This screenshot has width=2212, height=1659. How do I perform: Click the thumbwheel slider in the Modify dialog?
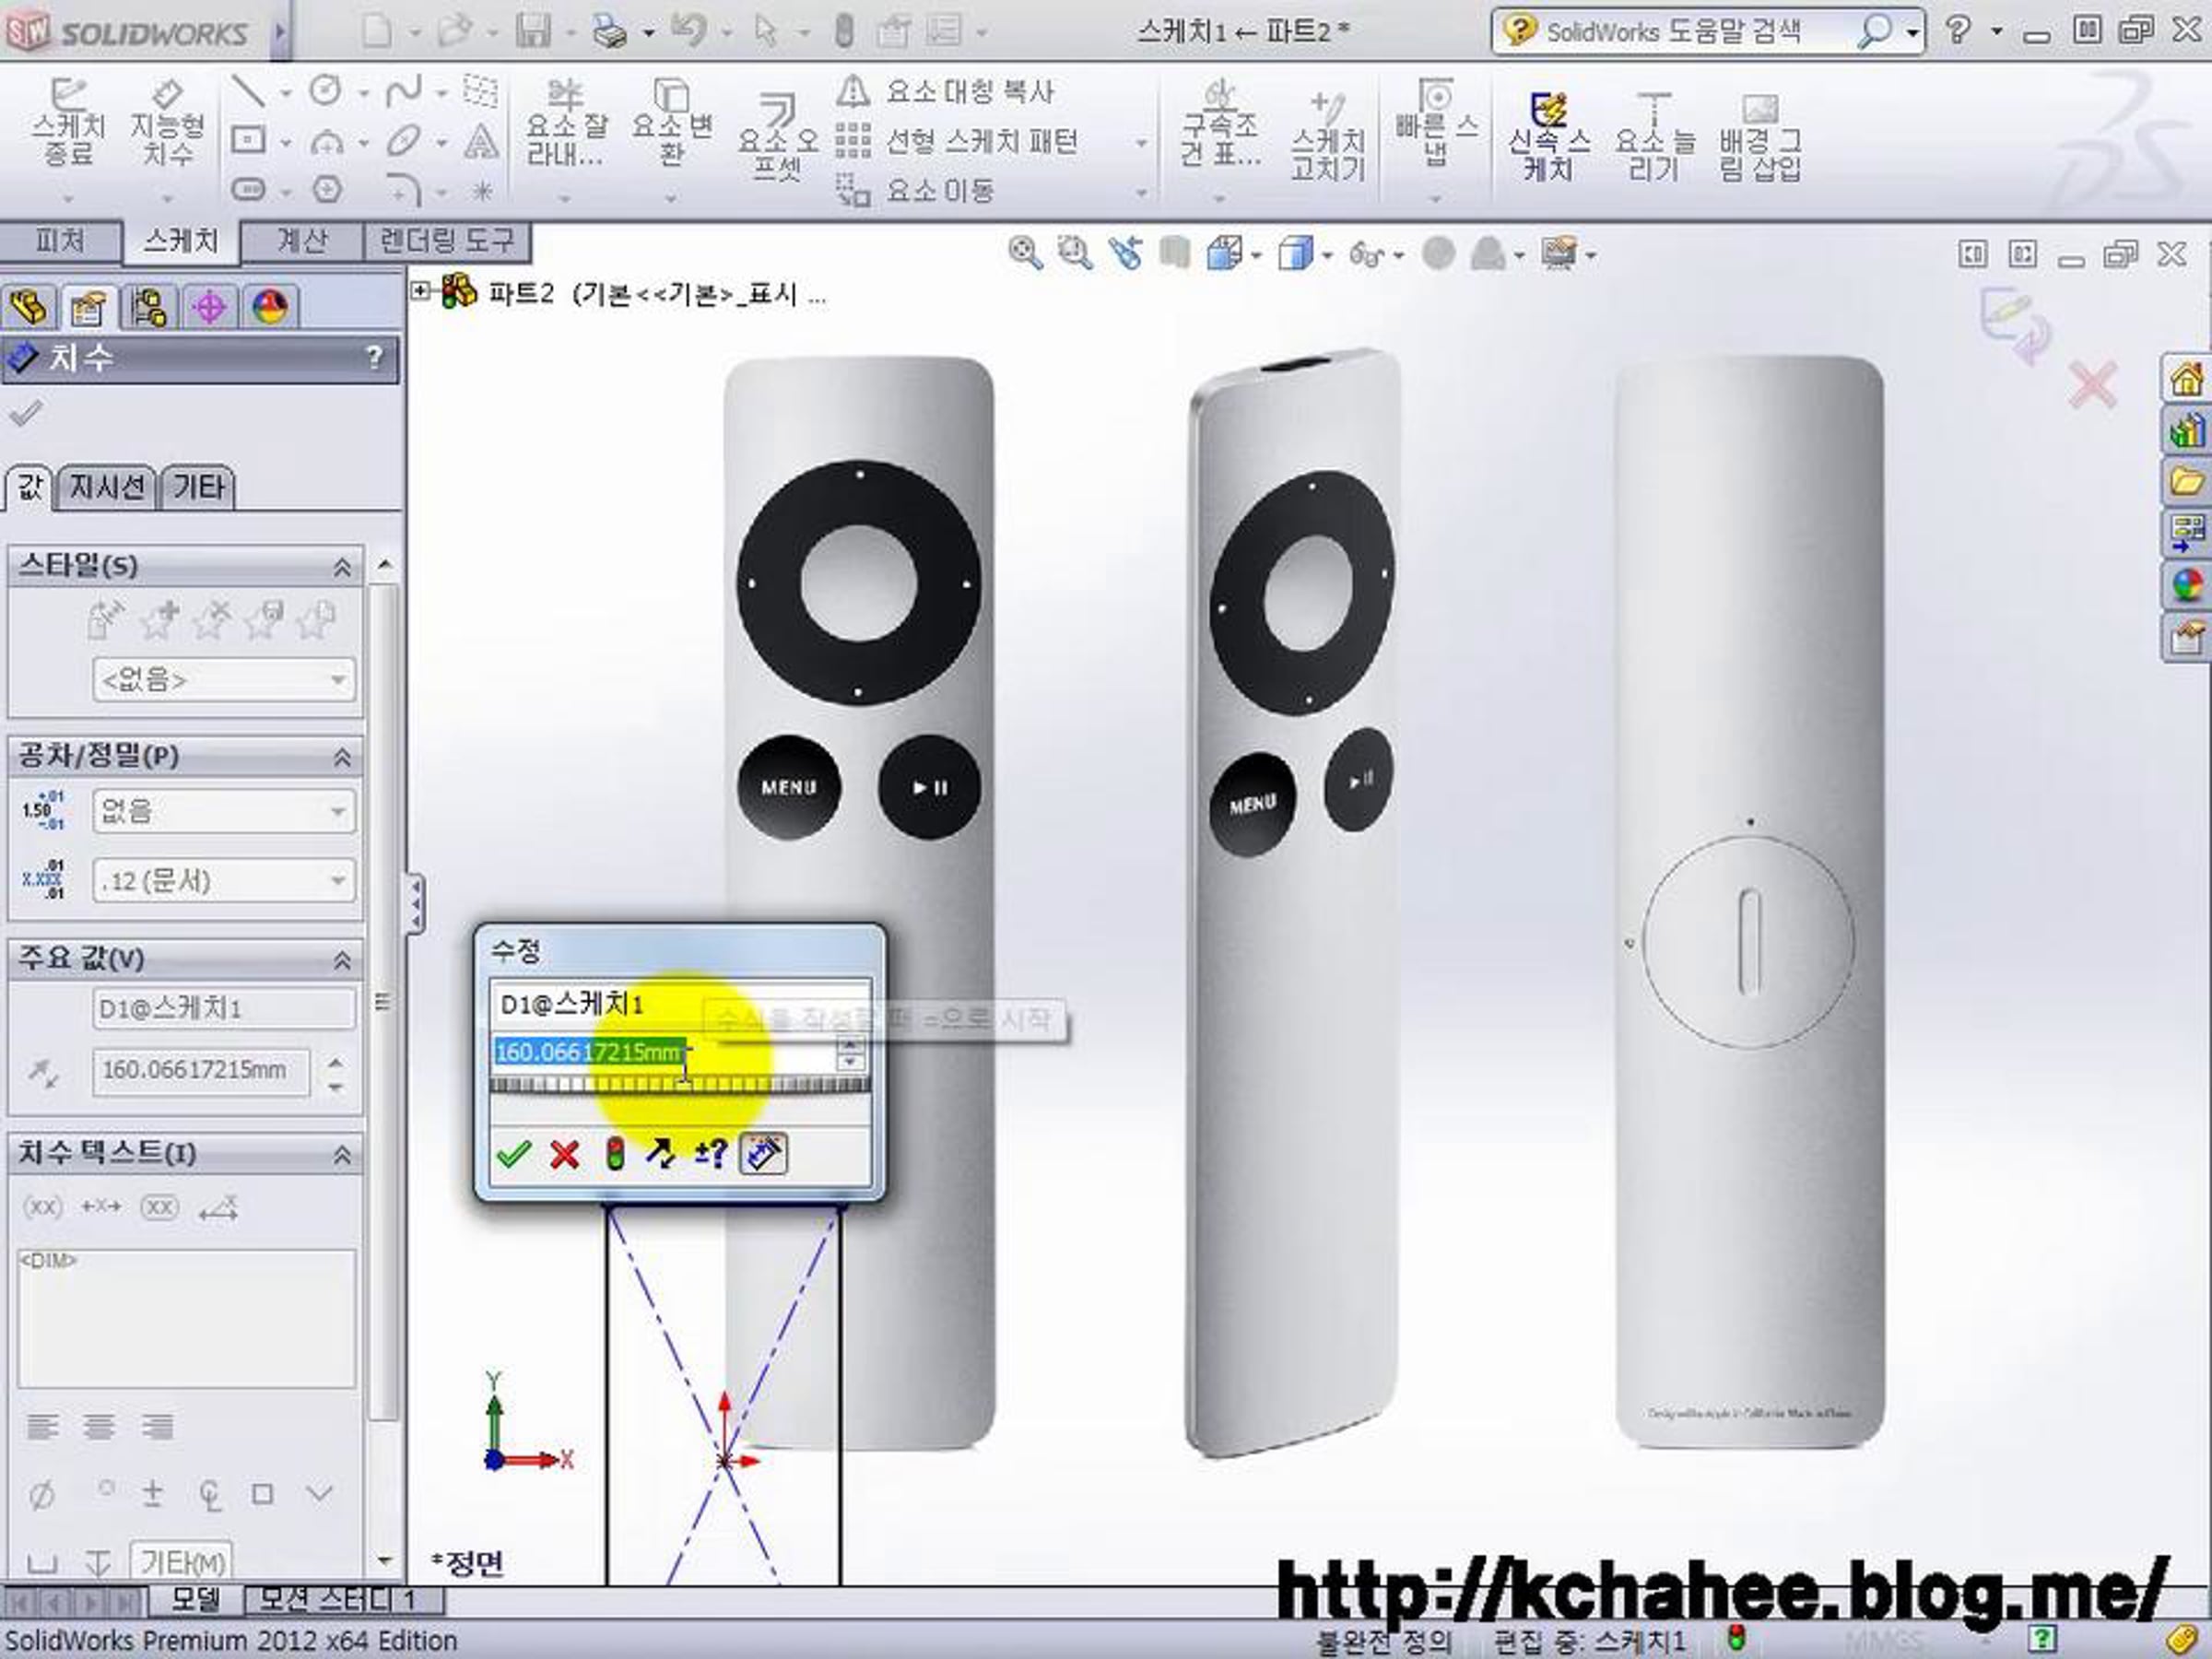point(680,1085)
